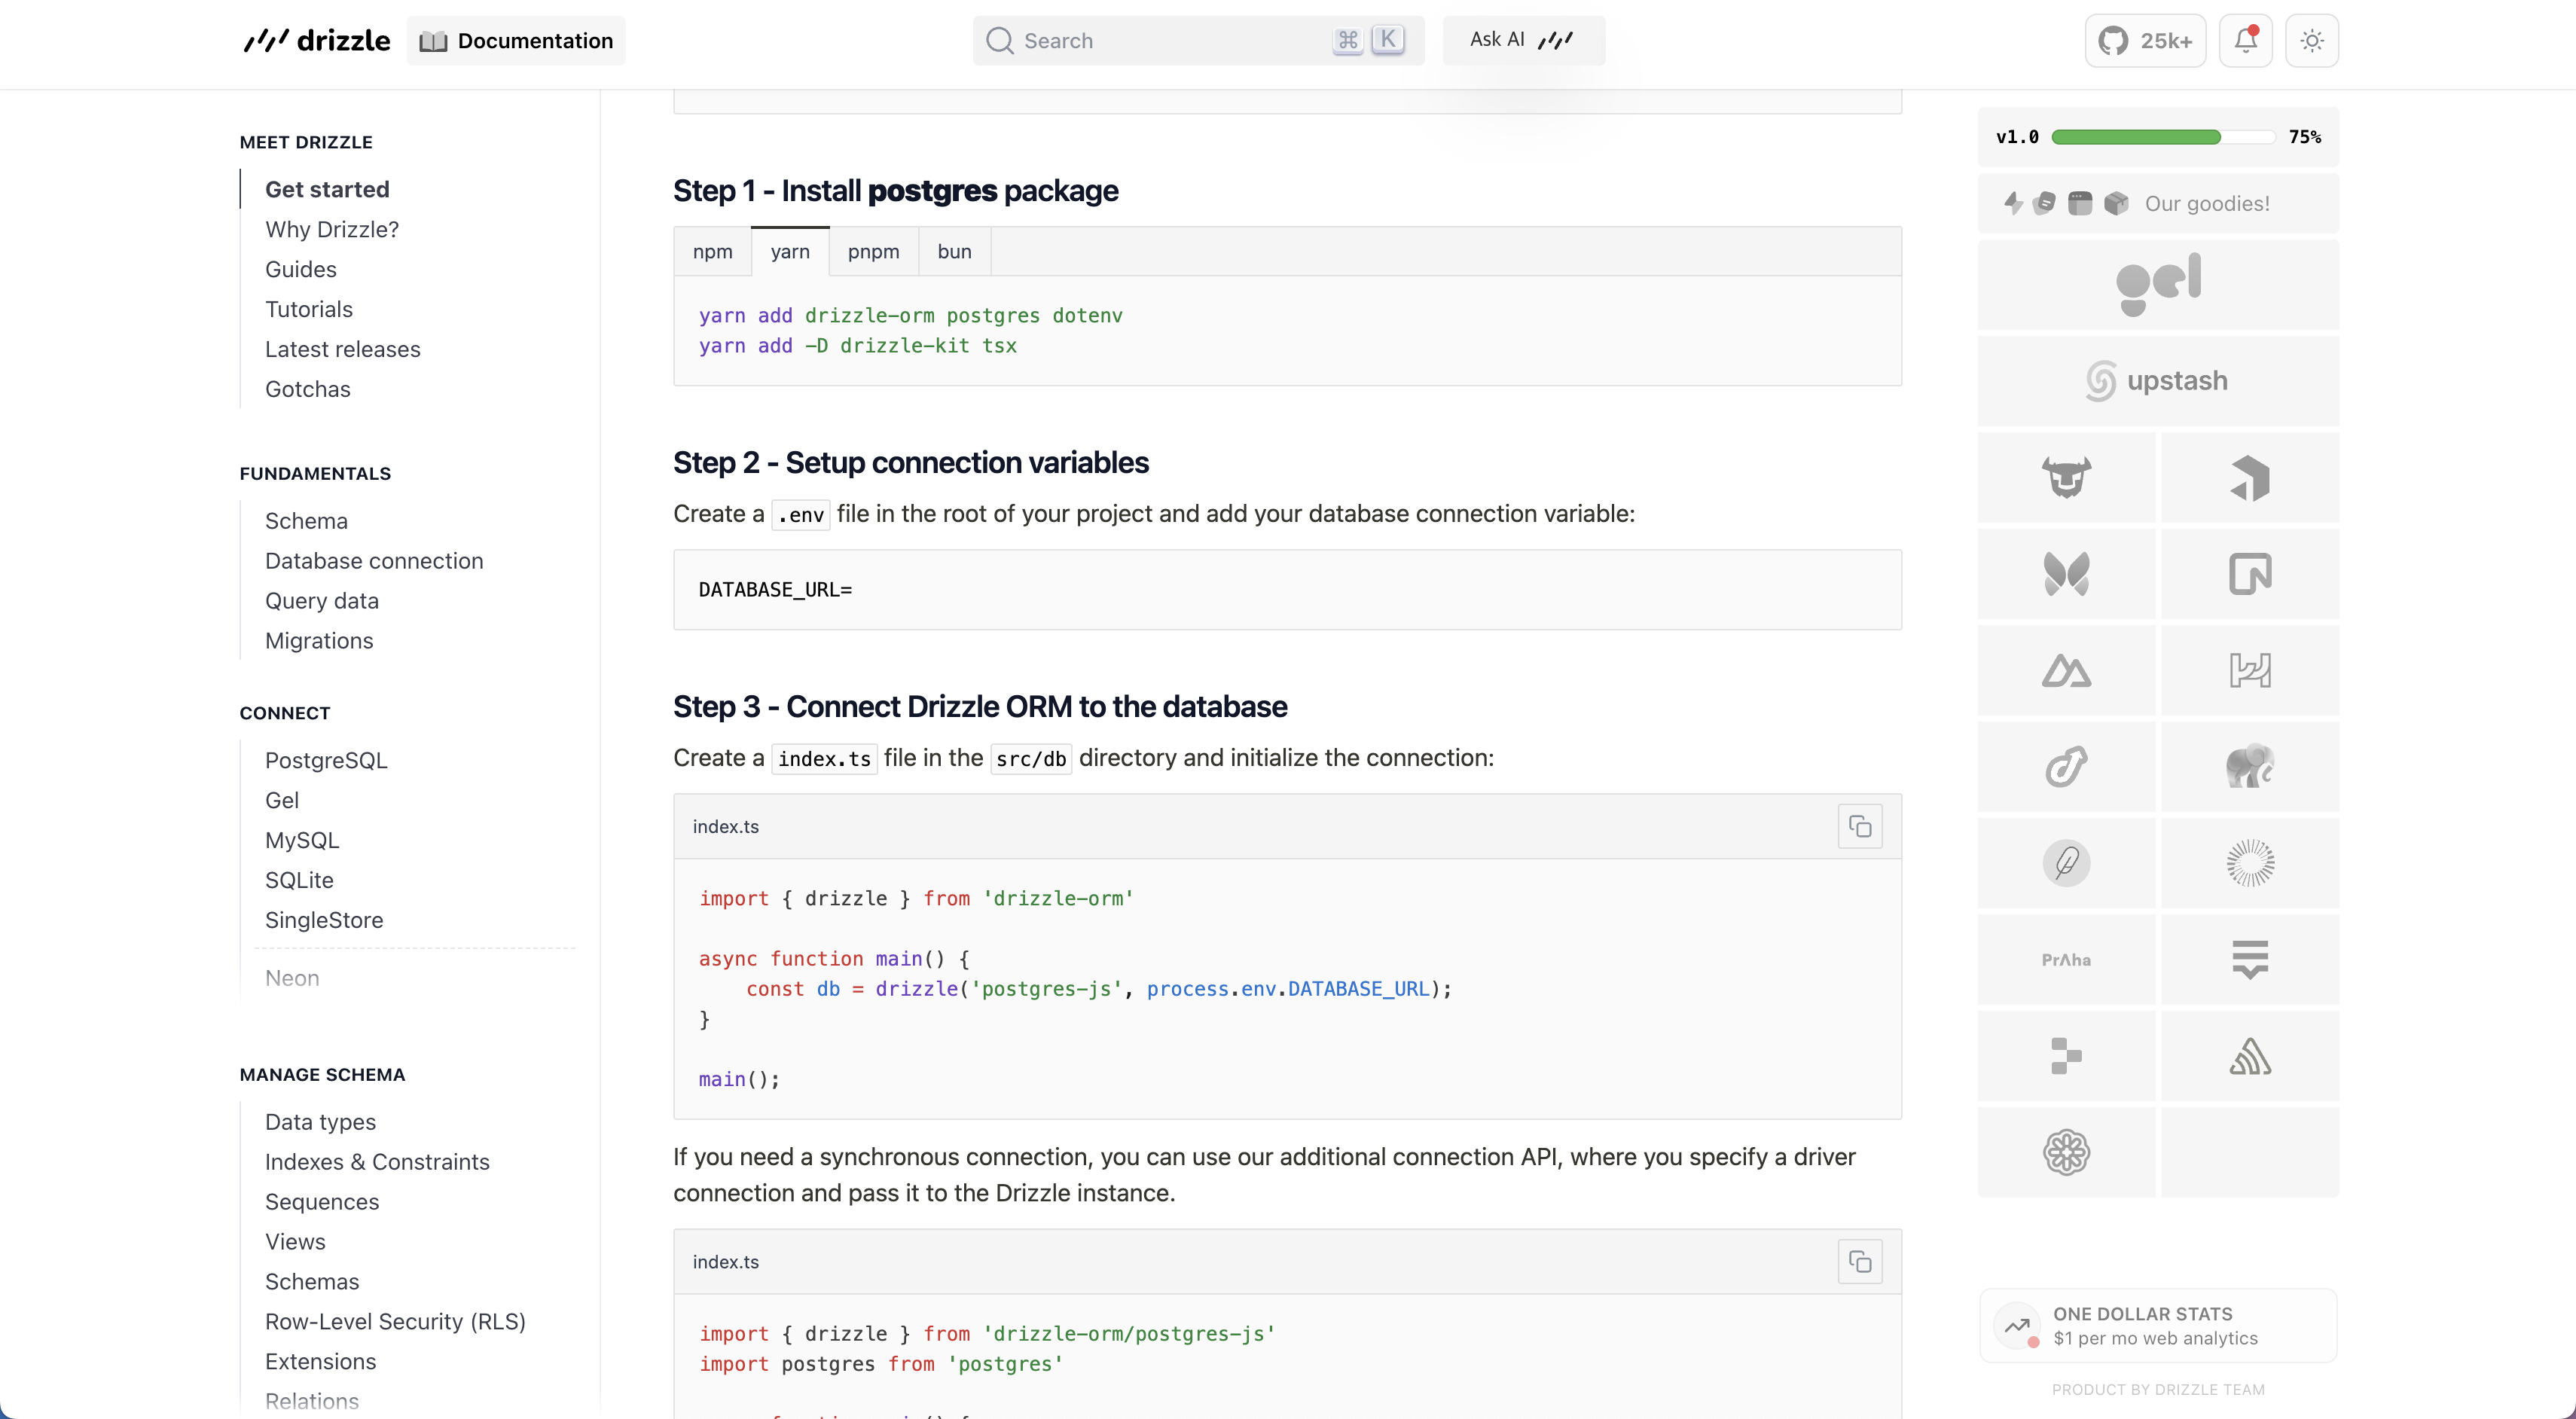Click the butterfly-shaped sponsor logo
Image resolution: width=2576 pixels, height=1419 pixels.
pos(2066,574)
